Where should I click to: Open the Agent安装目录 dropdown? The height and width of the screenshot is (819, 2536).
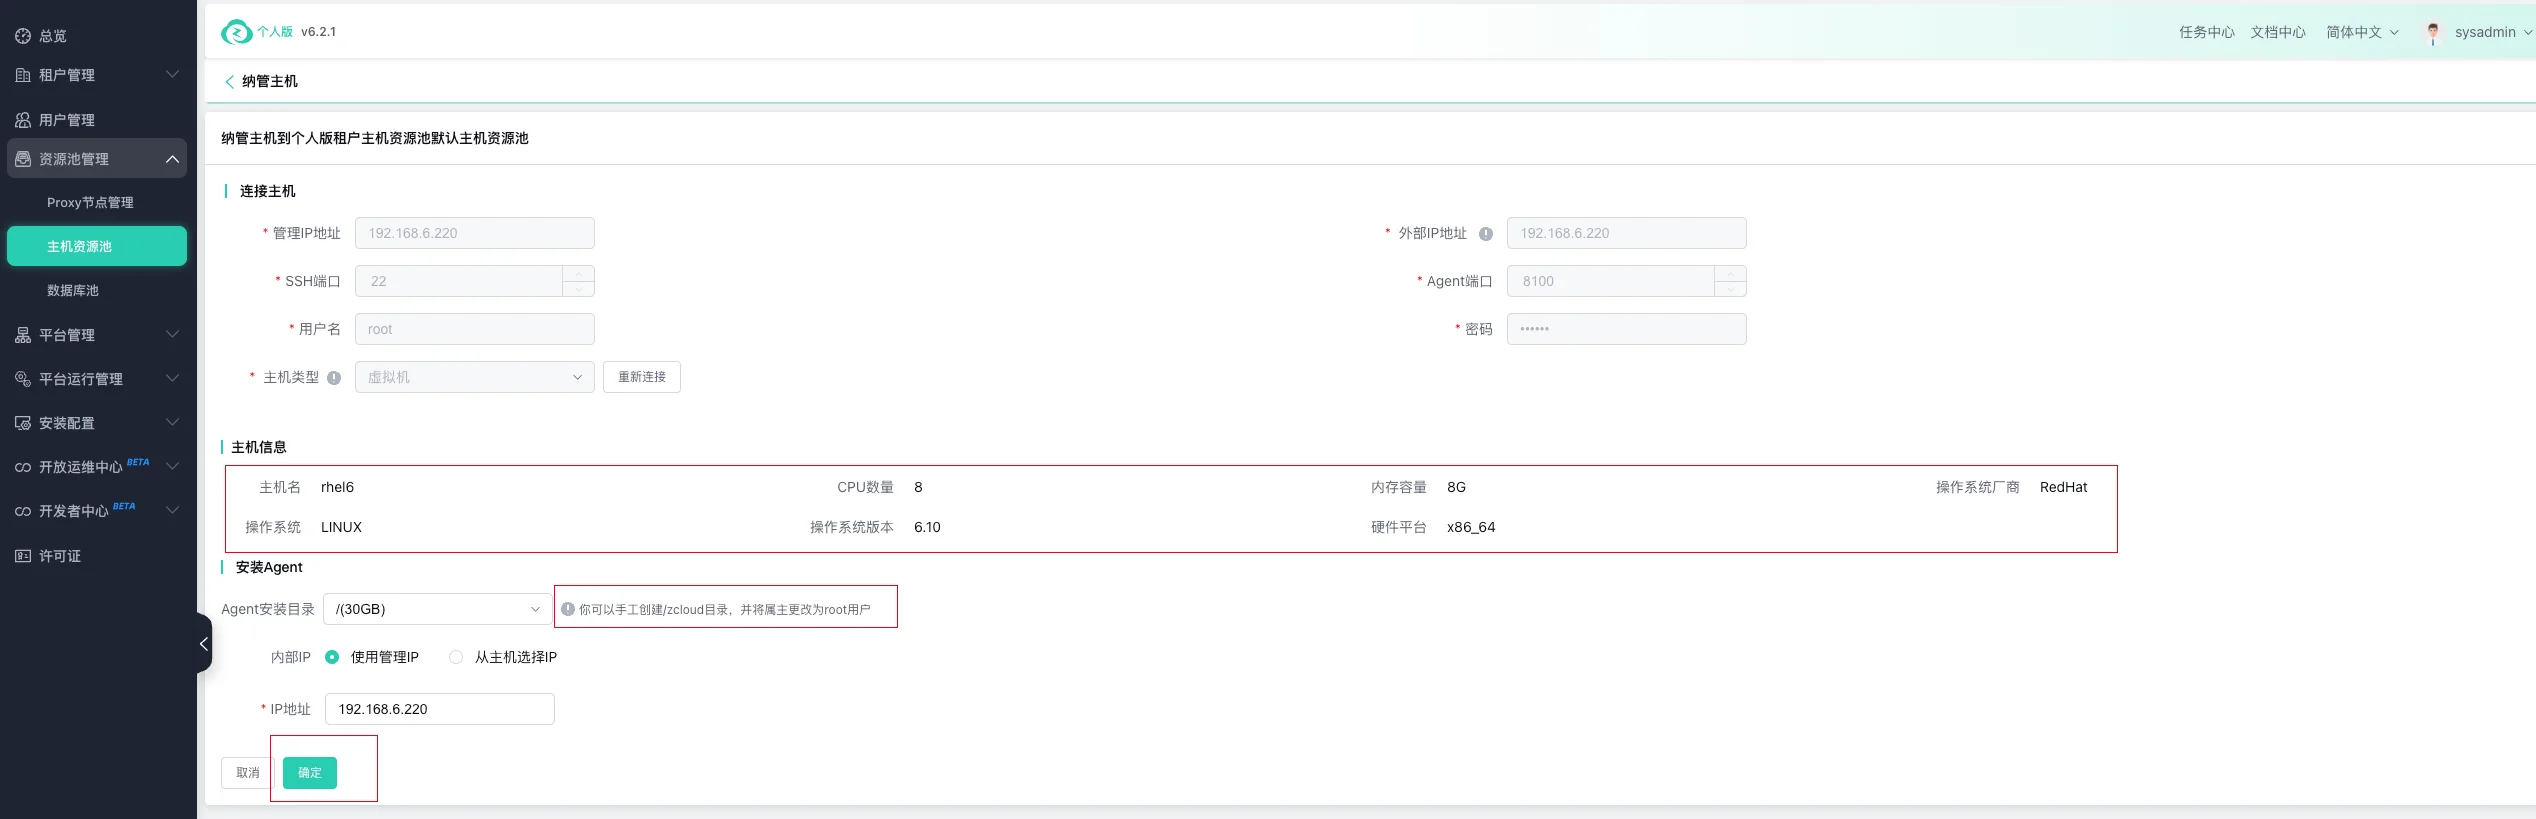click(x=437, y=609)
